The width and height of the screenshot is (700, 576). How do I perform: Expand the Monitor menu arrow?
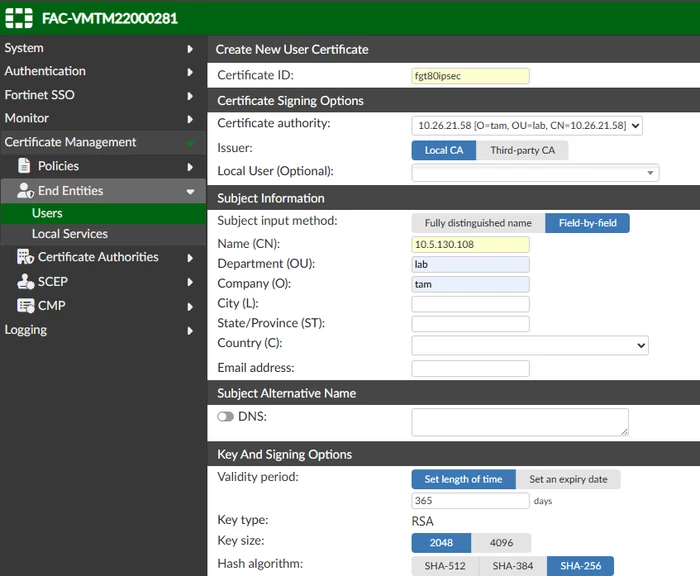(190, 119)
